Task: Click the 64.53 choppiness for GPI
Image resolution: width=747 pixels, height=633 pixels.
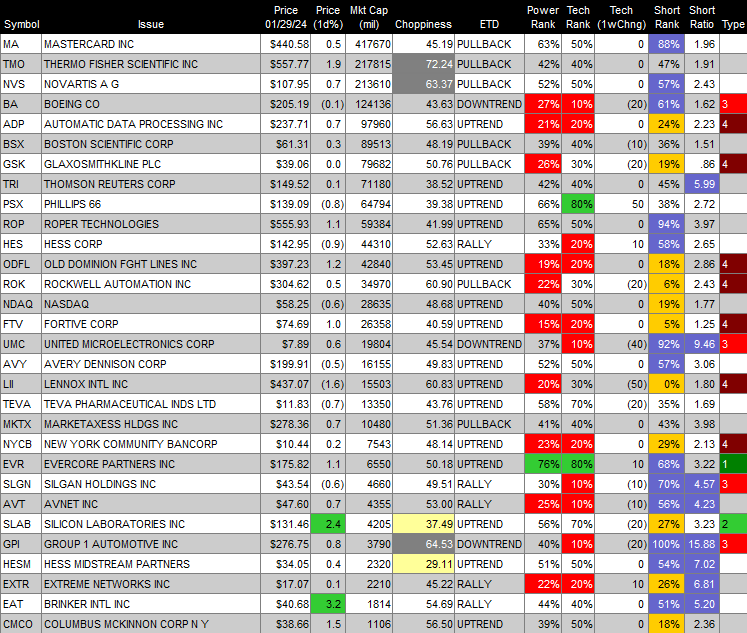Action: point(423,544)
